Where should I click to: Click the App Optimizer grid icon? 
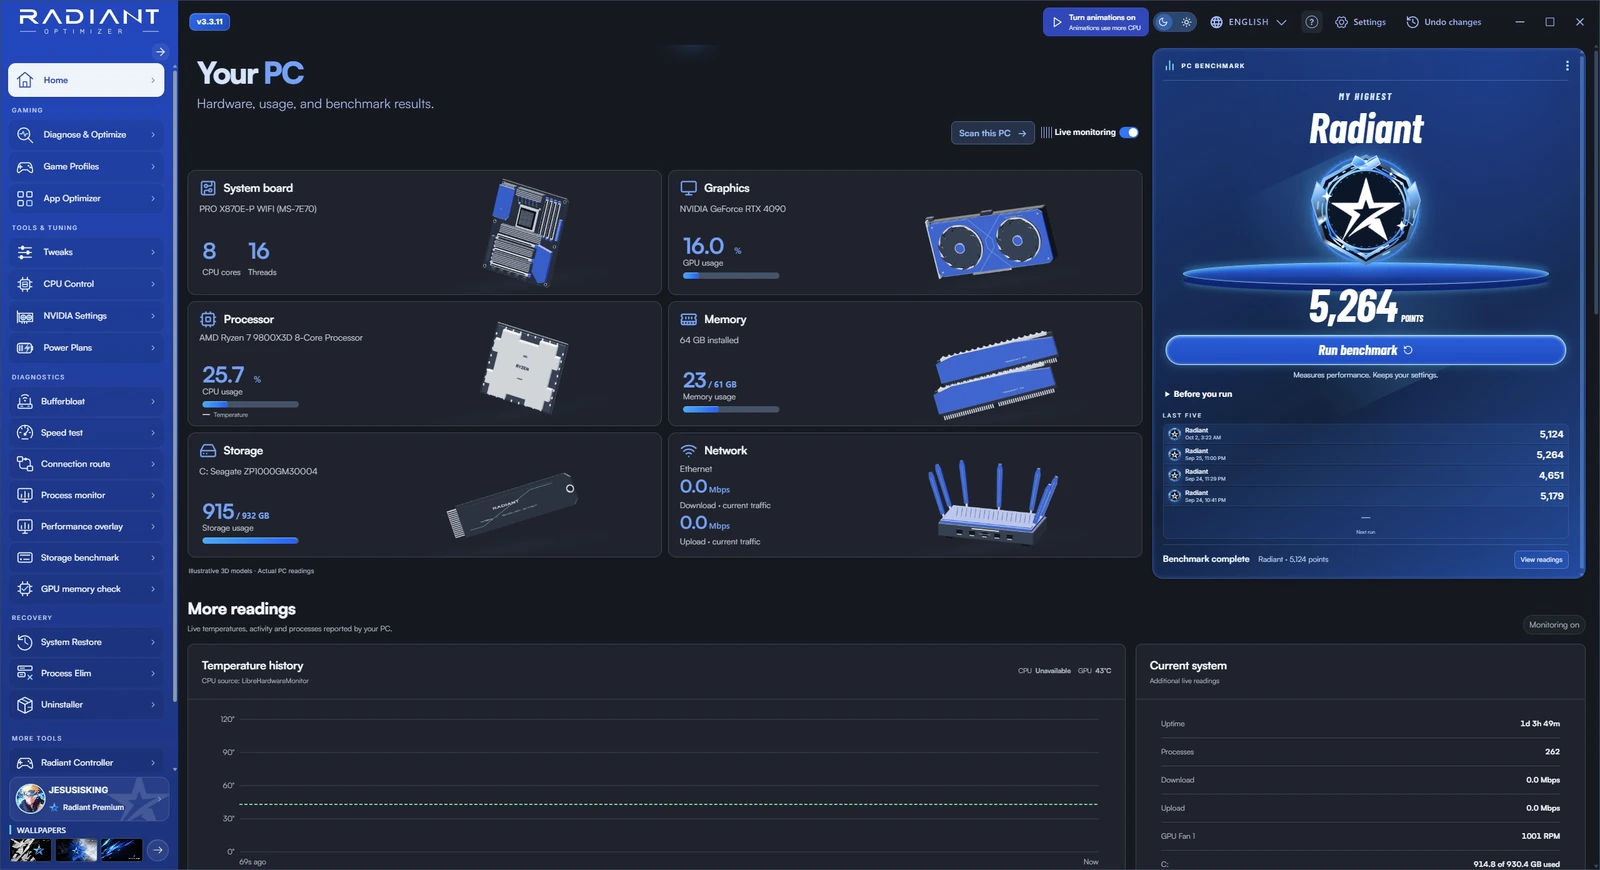(25, 198)
